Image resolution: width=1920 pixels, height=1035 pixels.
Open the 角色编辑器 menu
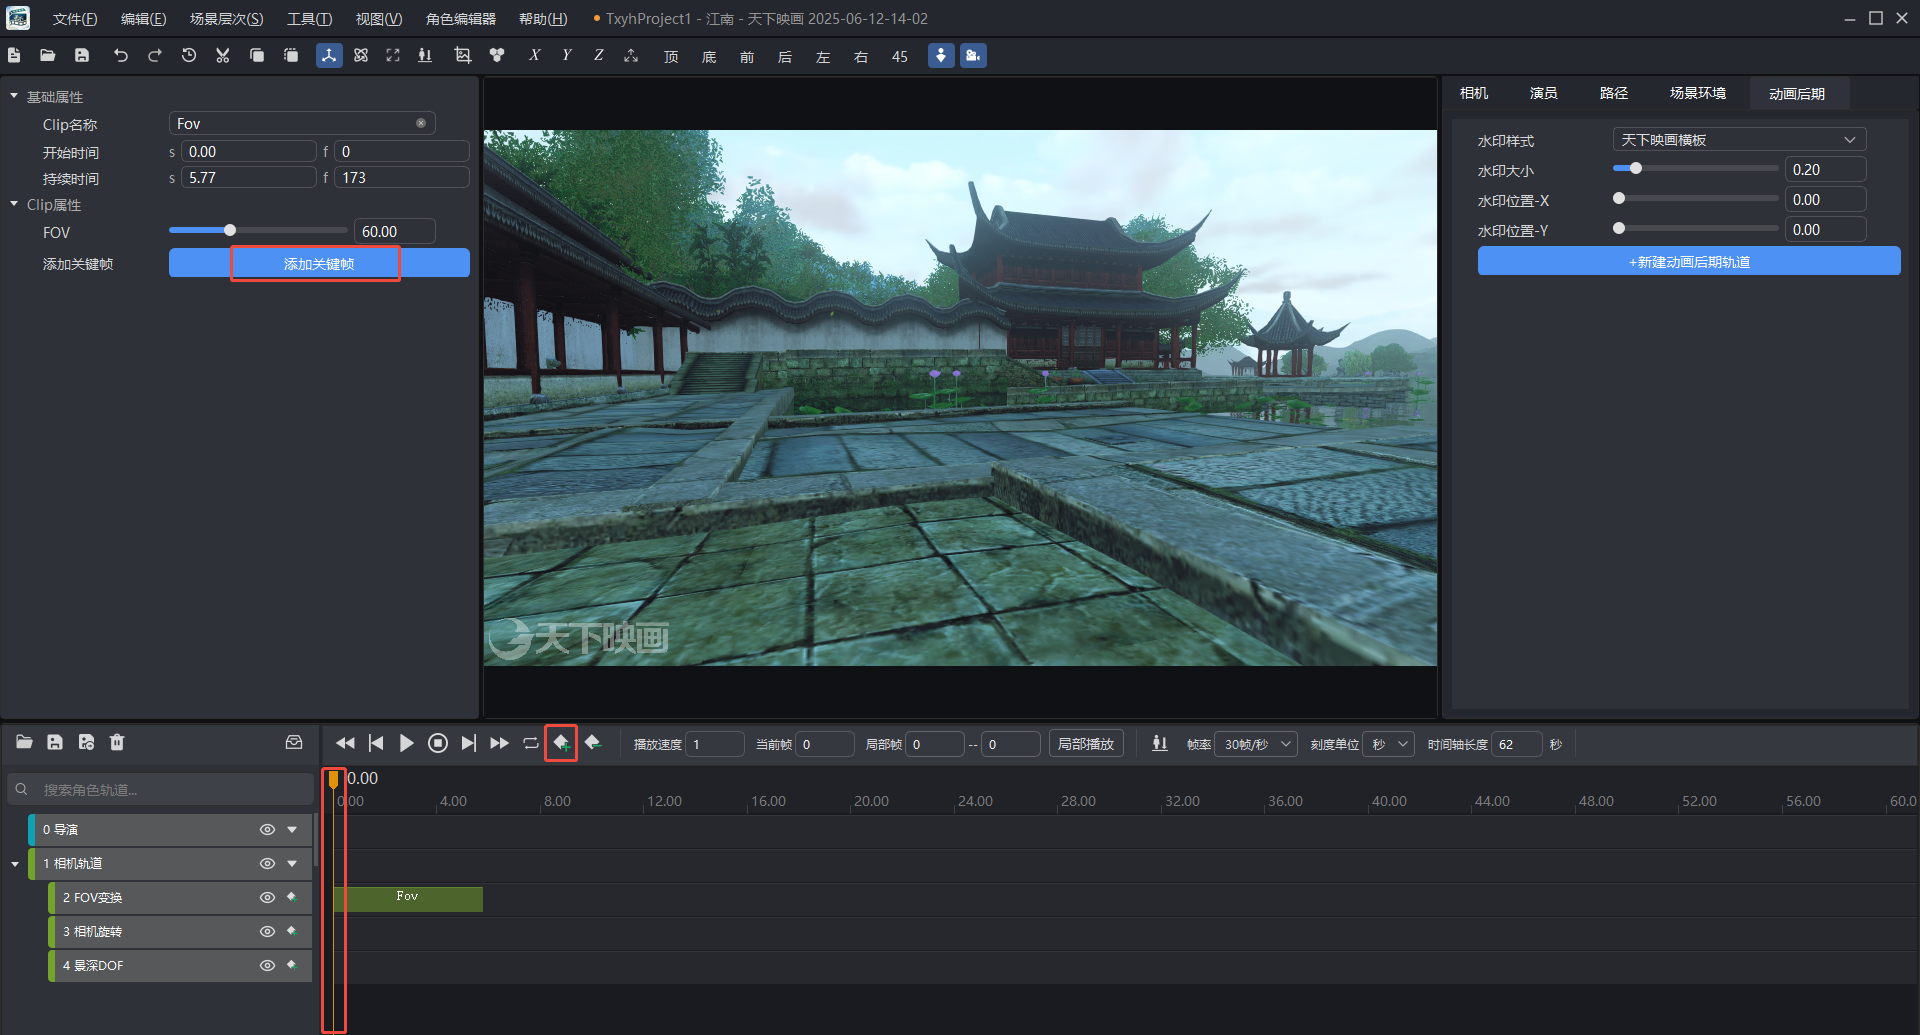coord(461,19)
